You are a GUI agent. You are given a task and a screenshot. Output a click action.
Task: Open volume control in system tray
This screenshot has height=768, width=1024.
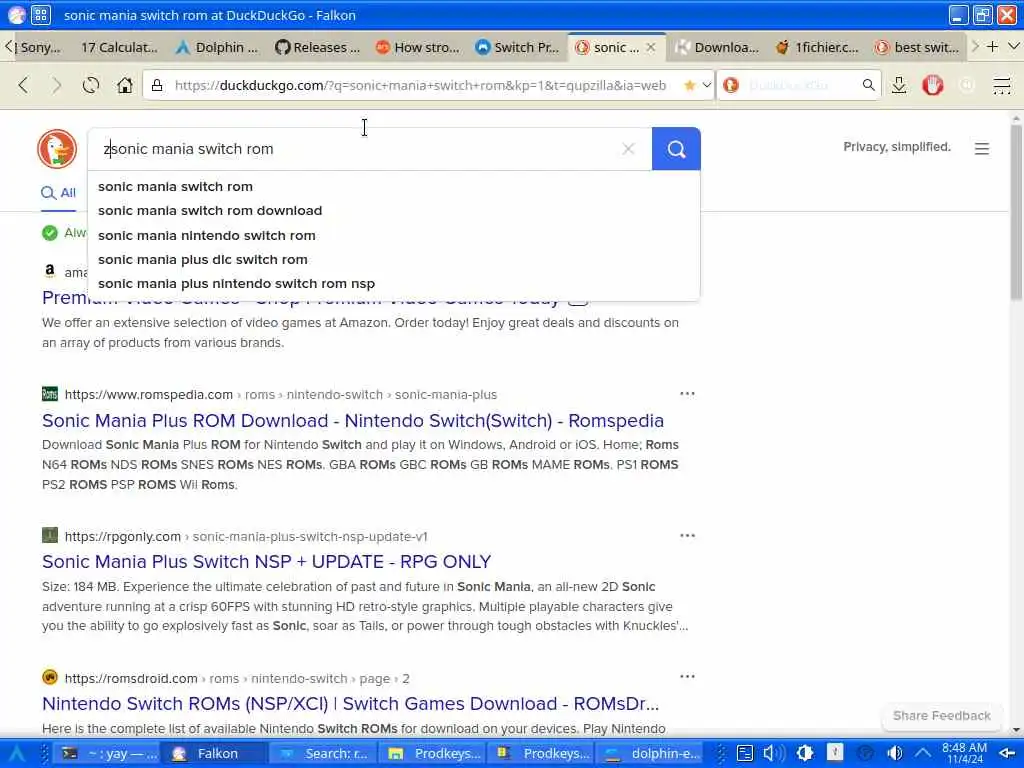[773, 753]
